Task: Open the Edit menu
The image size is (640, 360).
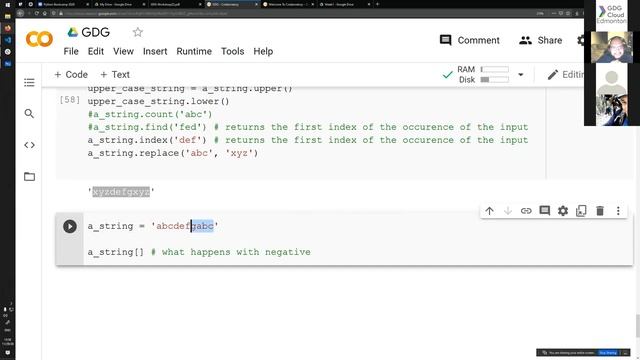Action: point(96,51)
